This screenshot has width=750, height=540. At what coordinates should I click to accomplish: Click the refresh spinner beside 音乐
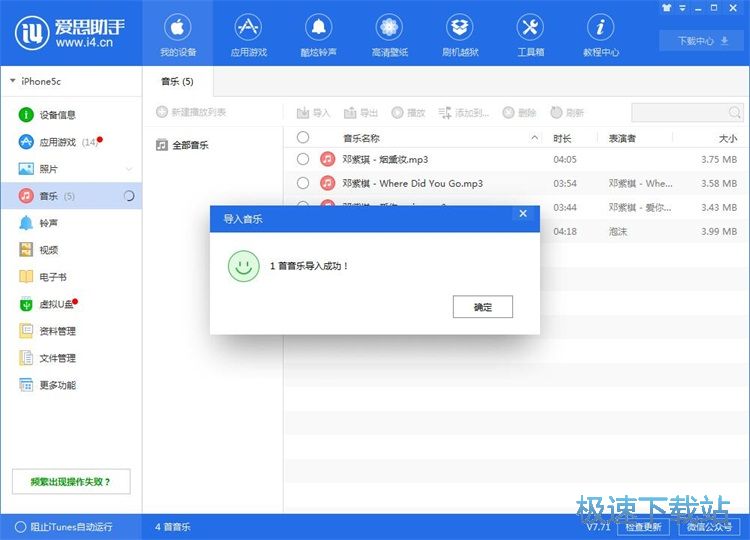tap(129, 196)
